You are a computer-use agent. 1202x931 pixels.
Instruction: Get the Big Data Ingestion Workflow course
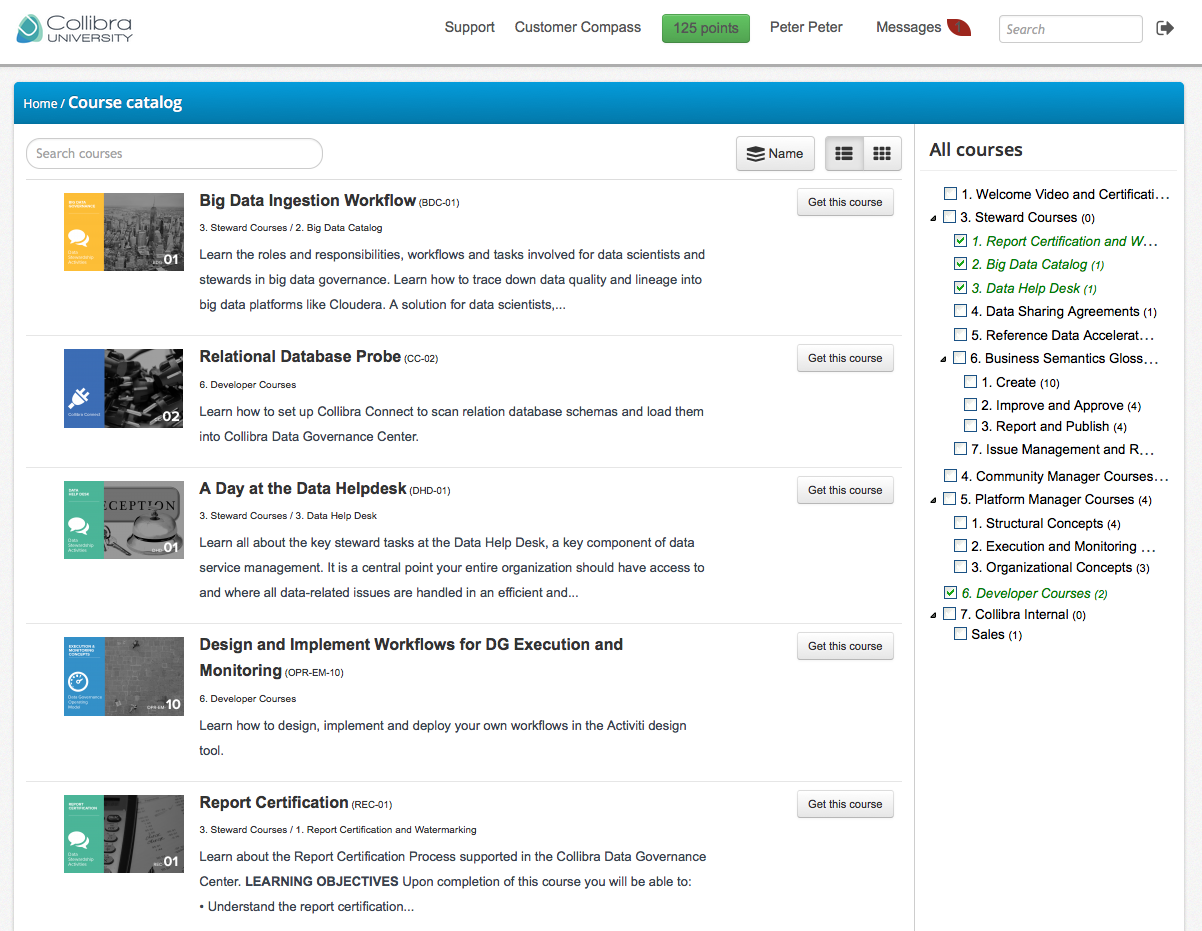coord(845,202)
